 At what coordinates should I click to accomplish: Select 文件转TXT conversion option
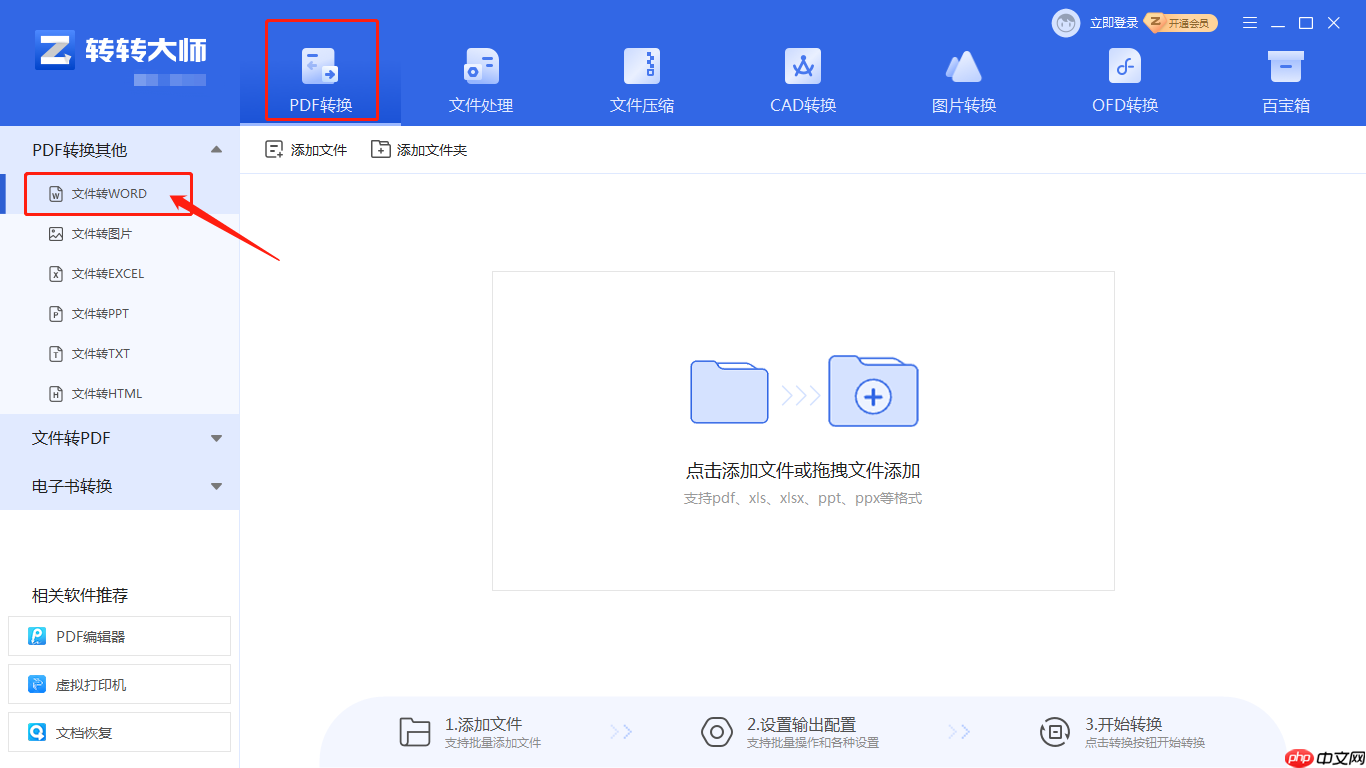click(x=120, y=354)
